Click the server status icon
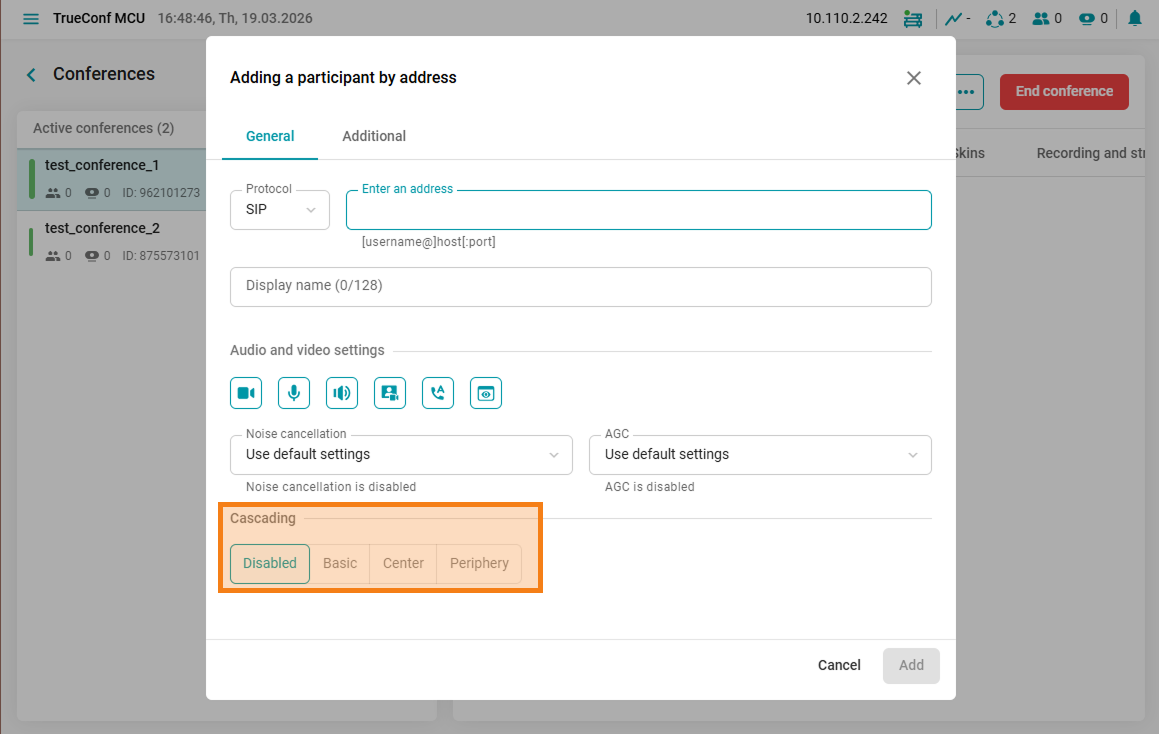The width and height of the screenshot is (1159, 734). (x=911, y=19)
